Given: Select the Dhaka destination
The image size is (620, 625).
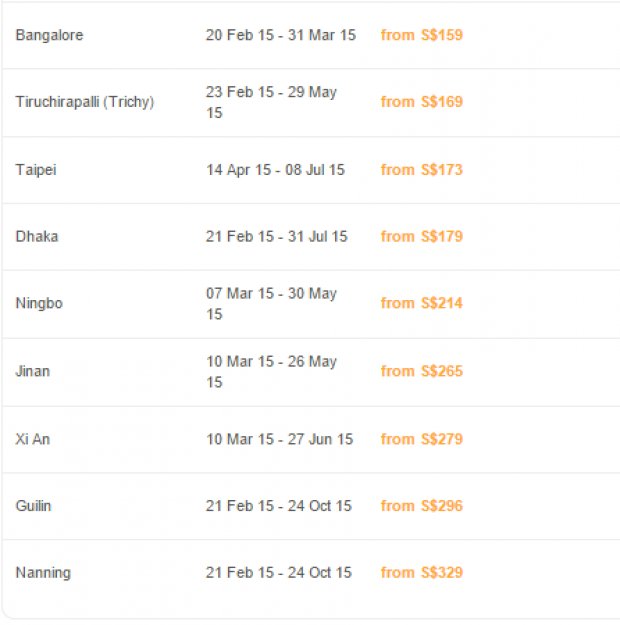Looking at the screenshot, I should [x=37, y=236].
